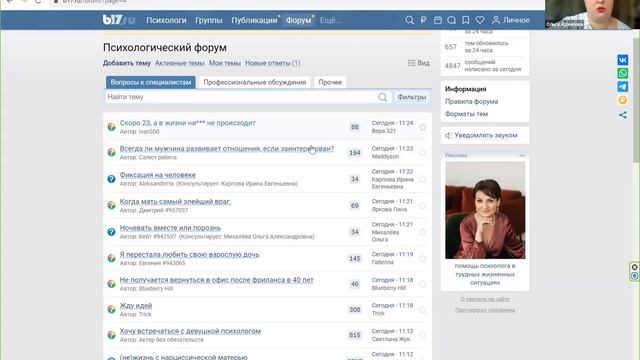Click search magnifier in Найти тему field
The image size is (640, 360).
[x=382, y=97]
